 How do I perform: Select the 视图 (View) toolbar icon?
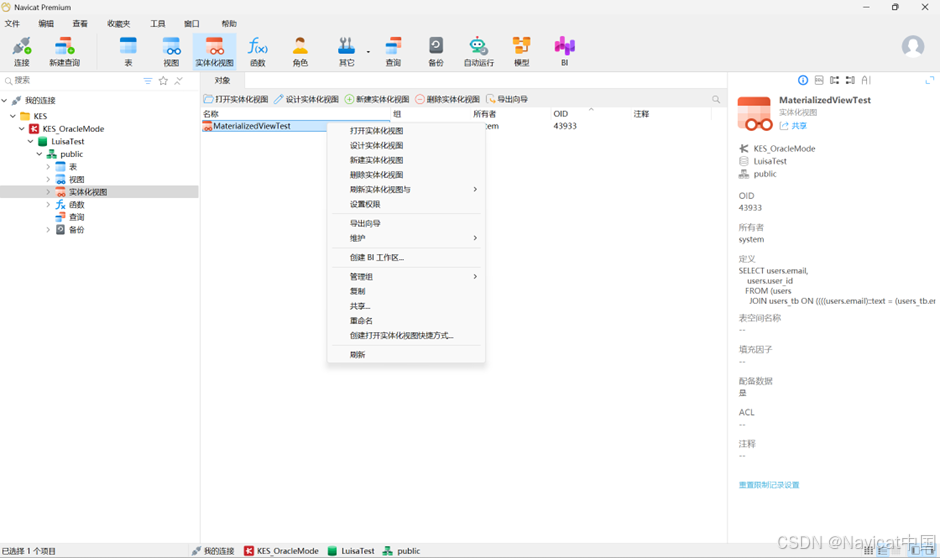tap(171, 52)
